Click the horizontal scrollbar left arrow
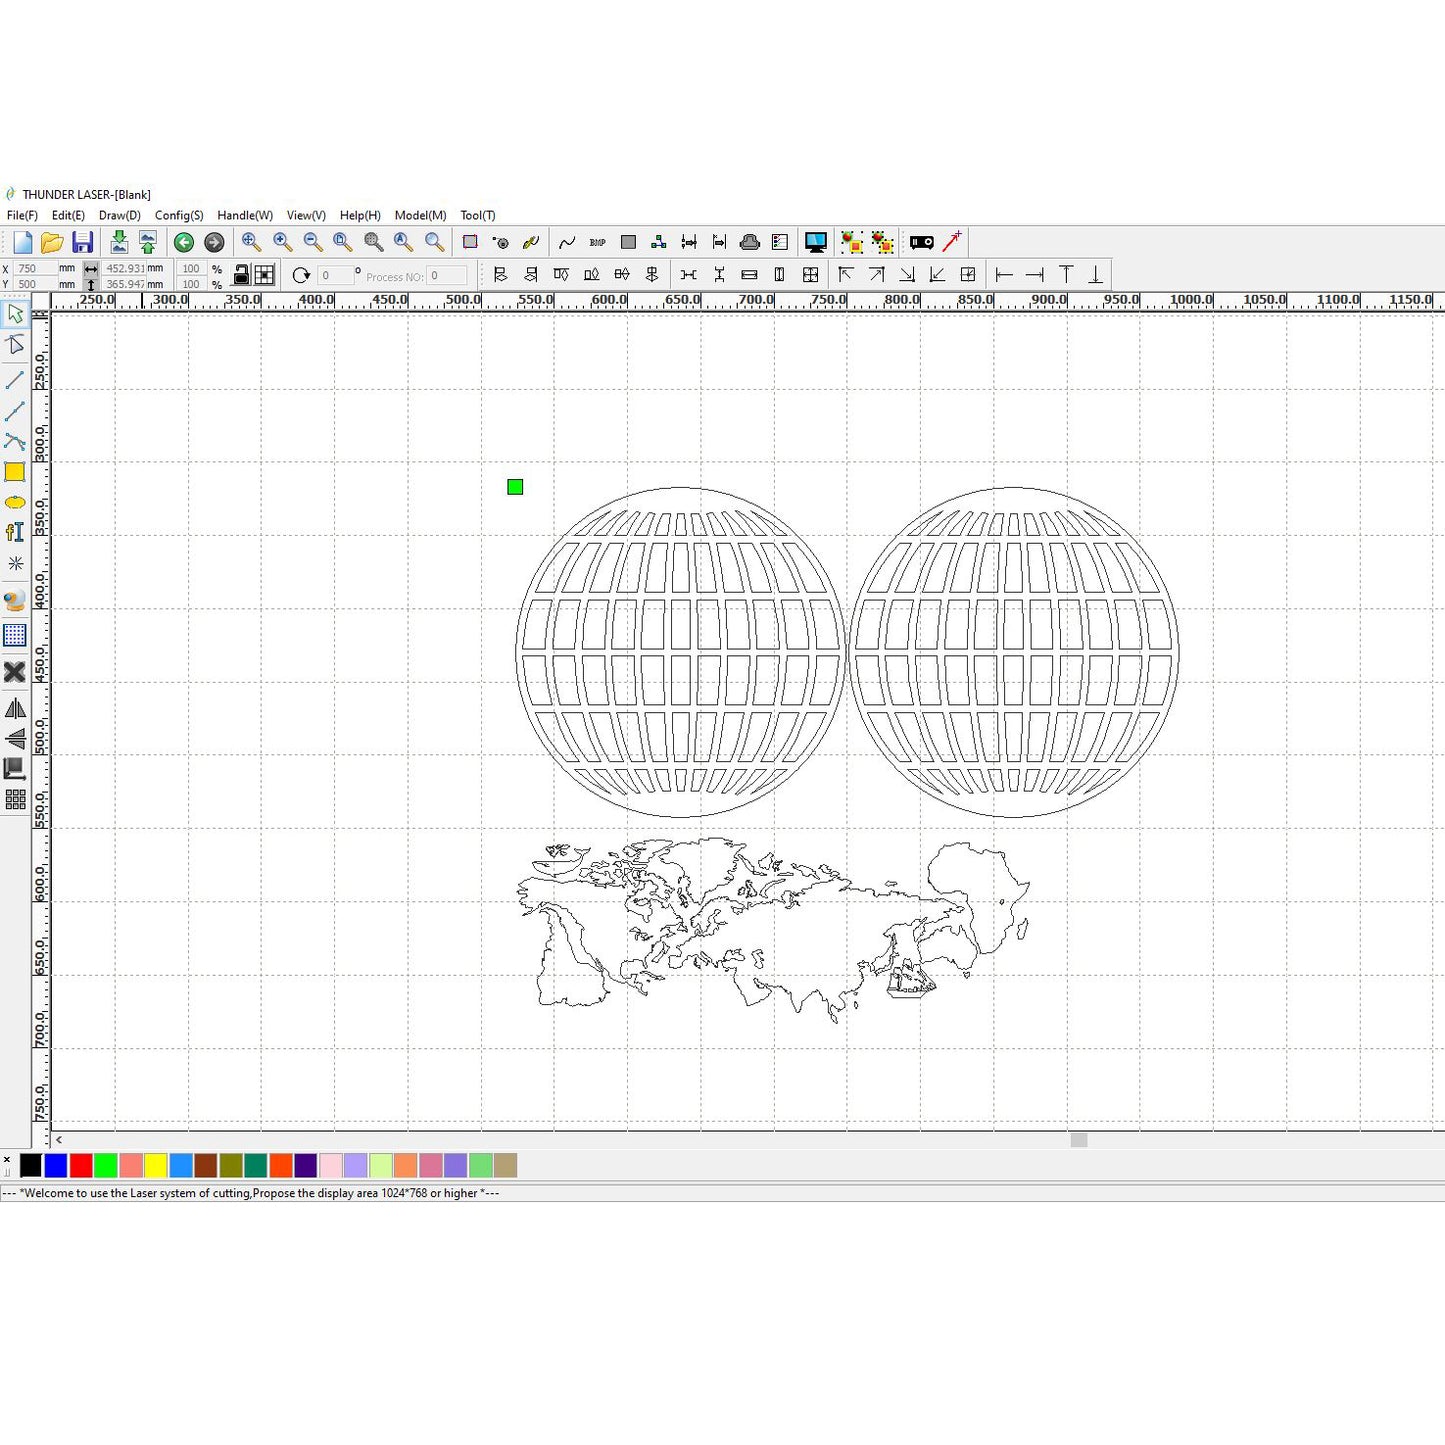 59,1140
